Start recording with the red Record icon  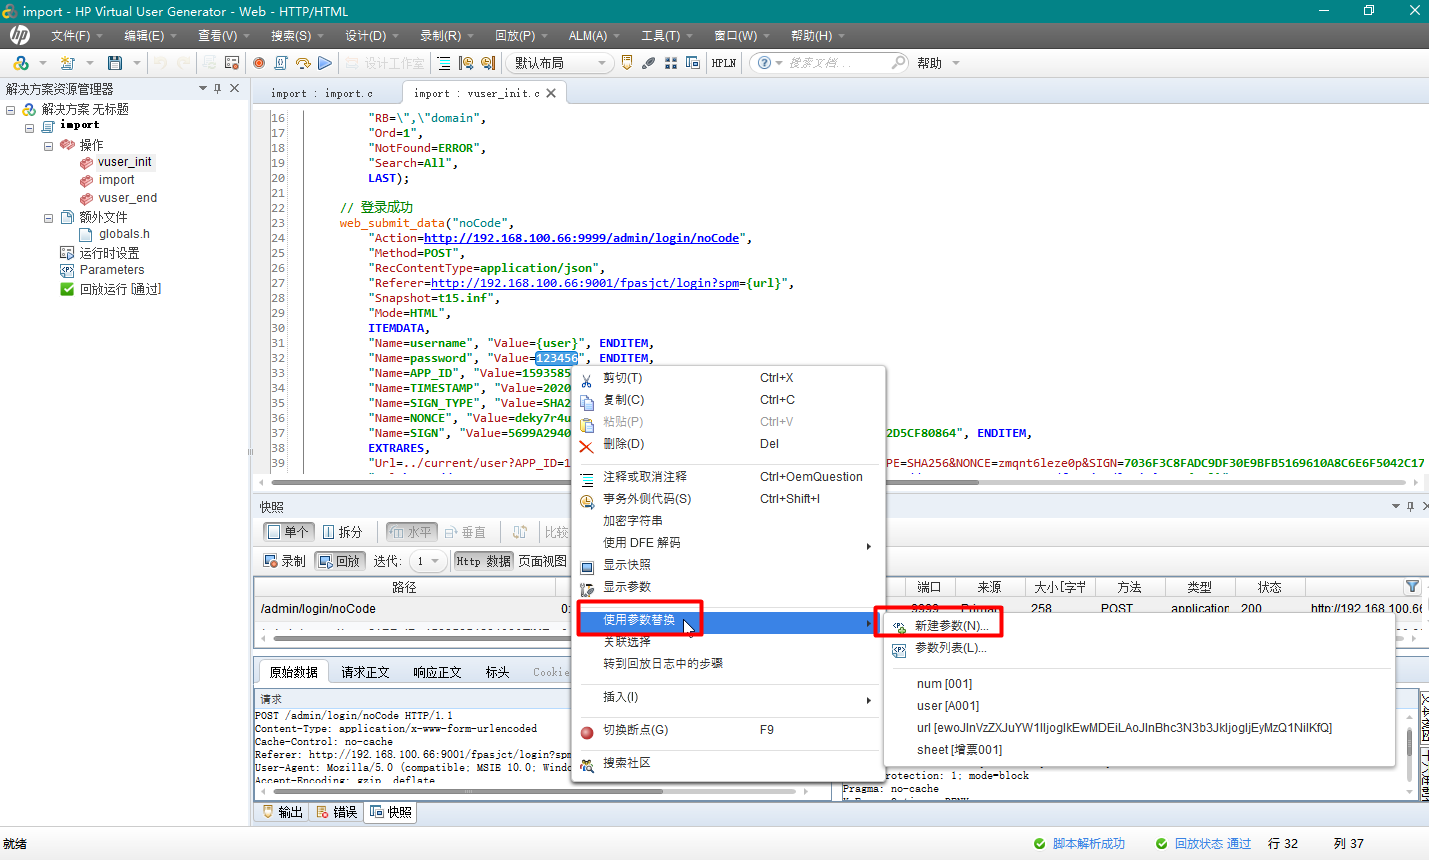(257, 62)
